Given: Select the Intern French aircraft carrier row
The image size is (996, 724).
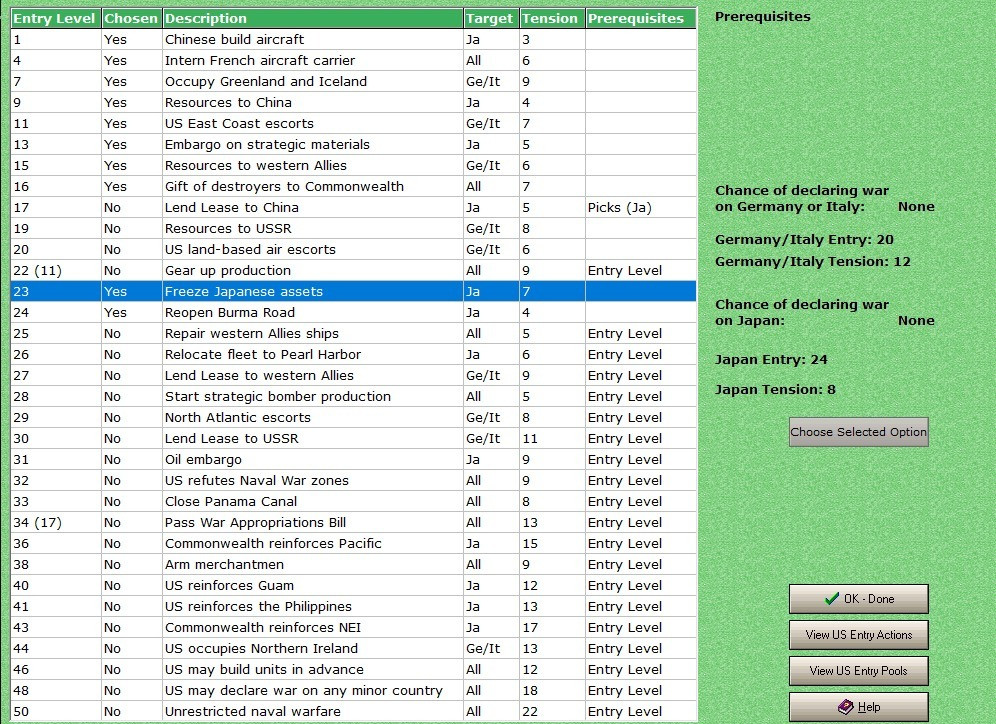Looking at the screenshot, I should (353, 60).
